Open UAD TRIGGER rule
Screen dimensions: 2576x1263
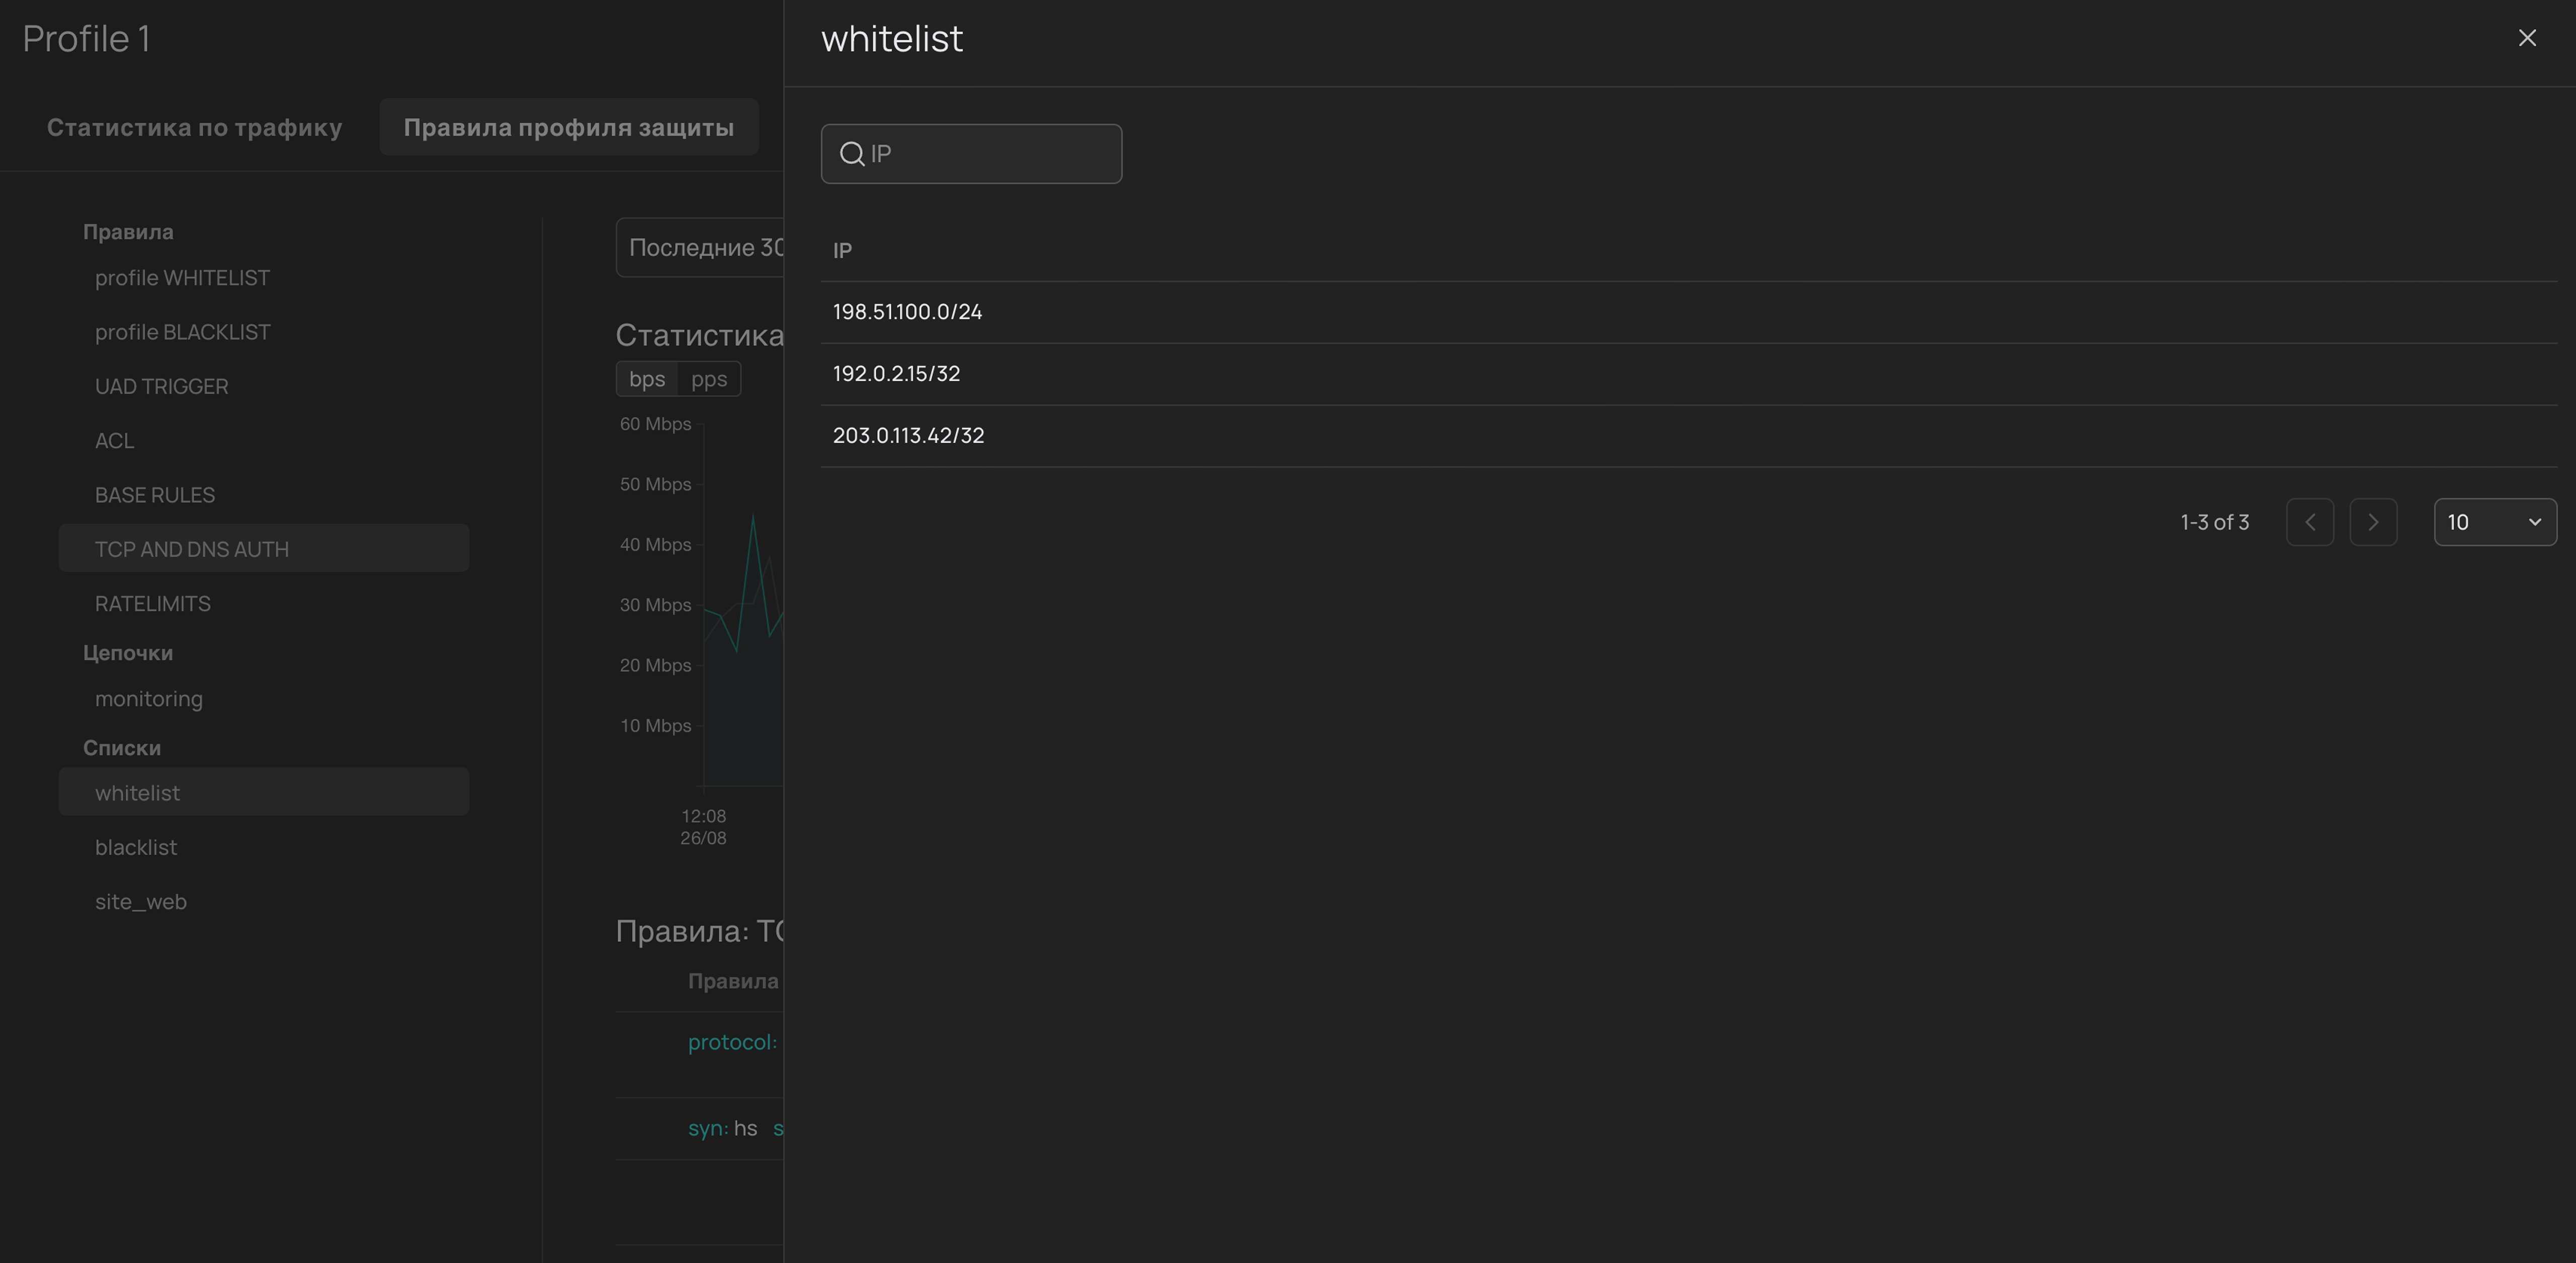tap(263, 386)
